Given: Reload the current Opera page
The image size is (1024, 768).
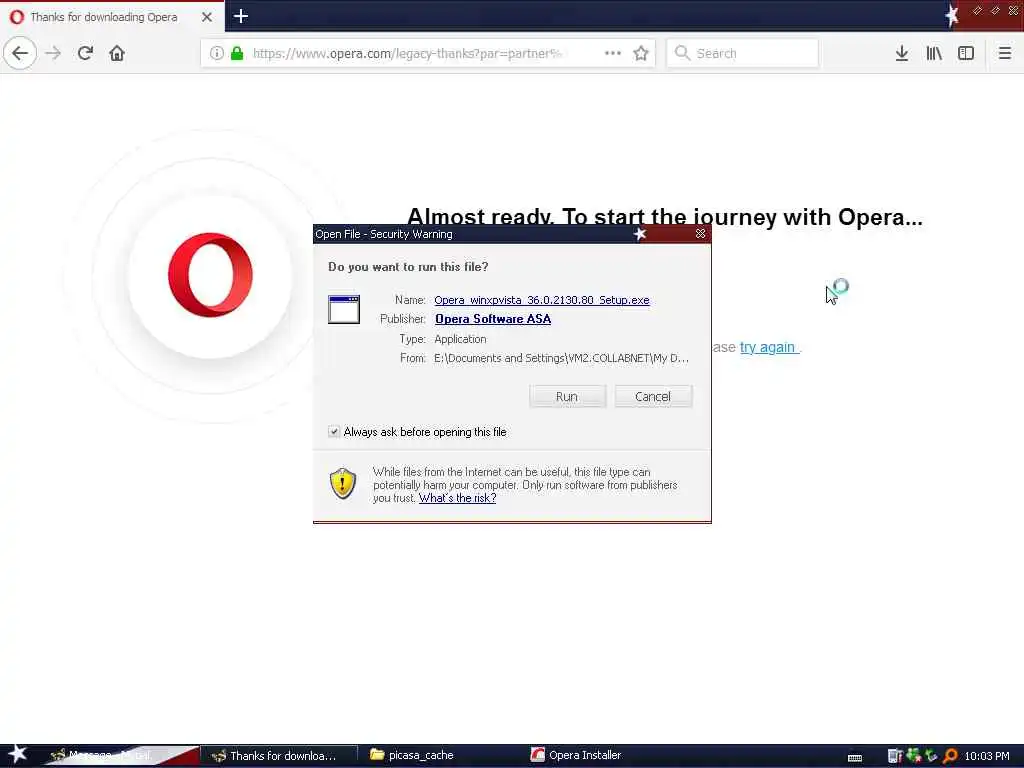Looking at the screenshot, I should point(85,53).
